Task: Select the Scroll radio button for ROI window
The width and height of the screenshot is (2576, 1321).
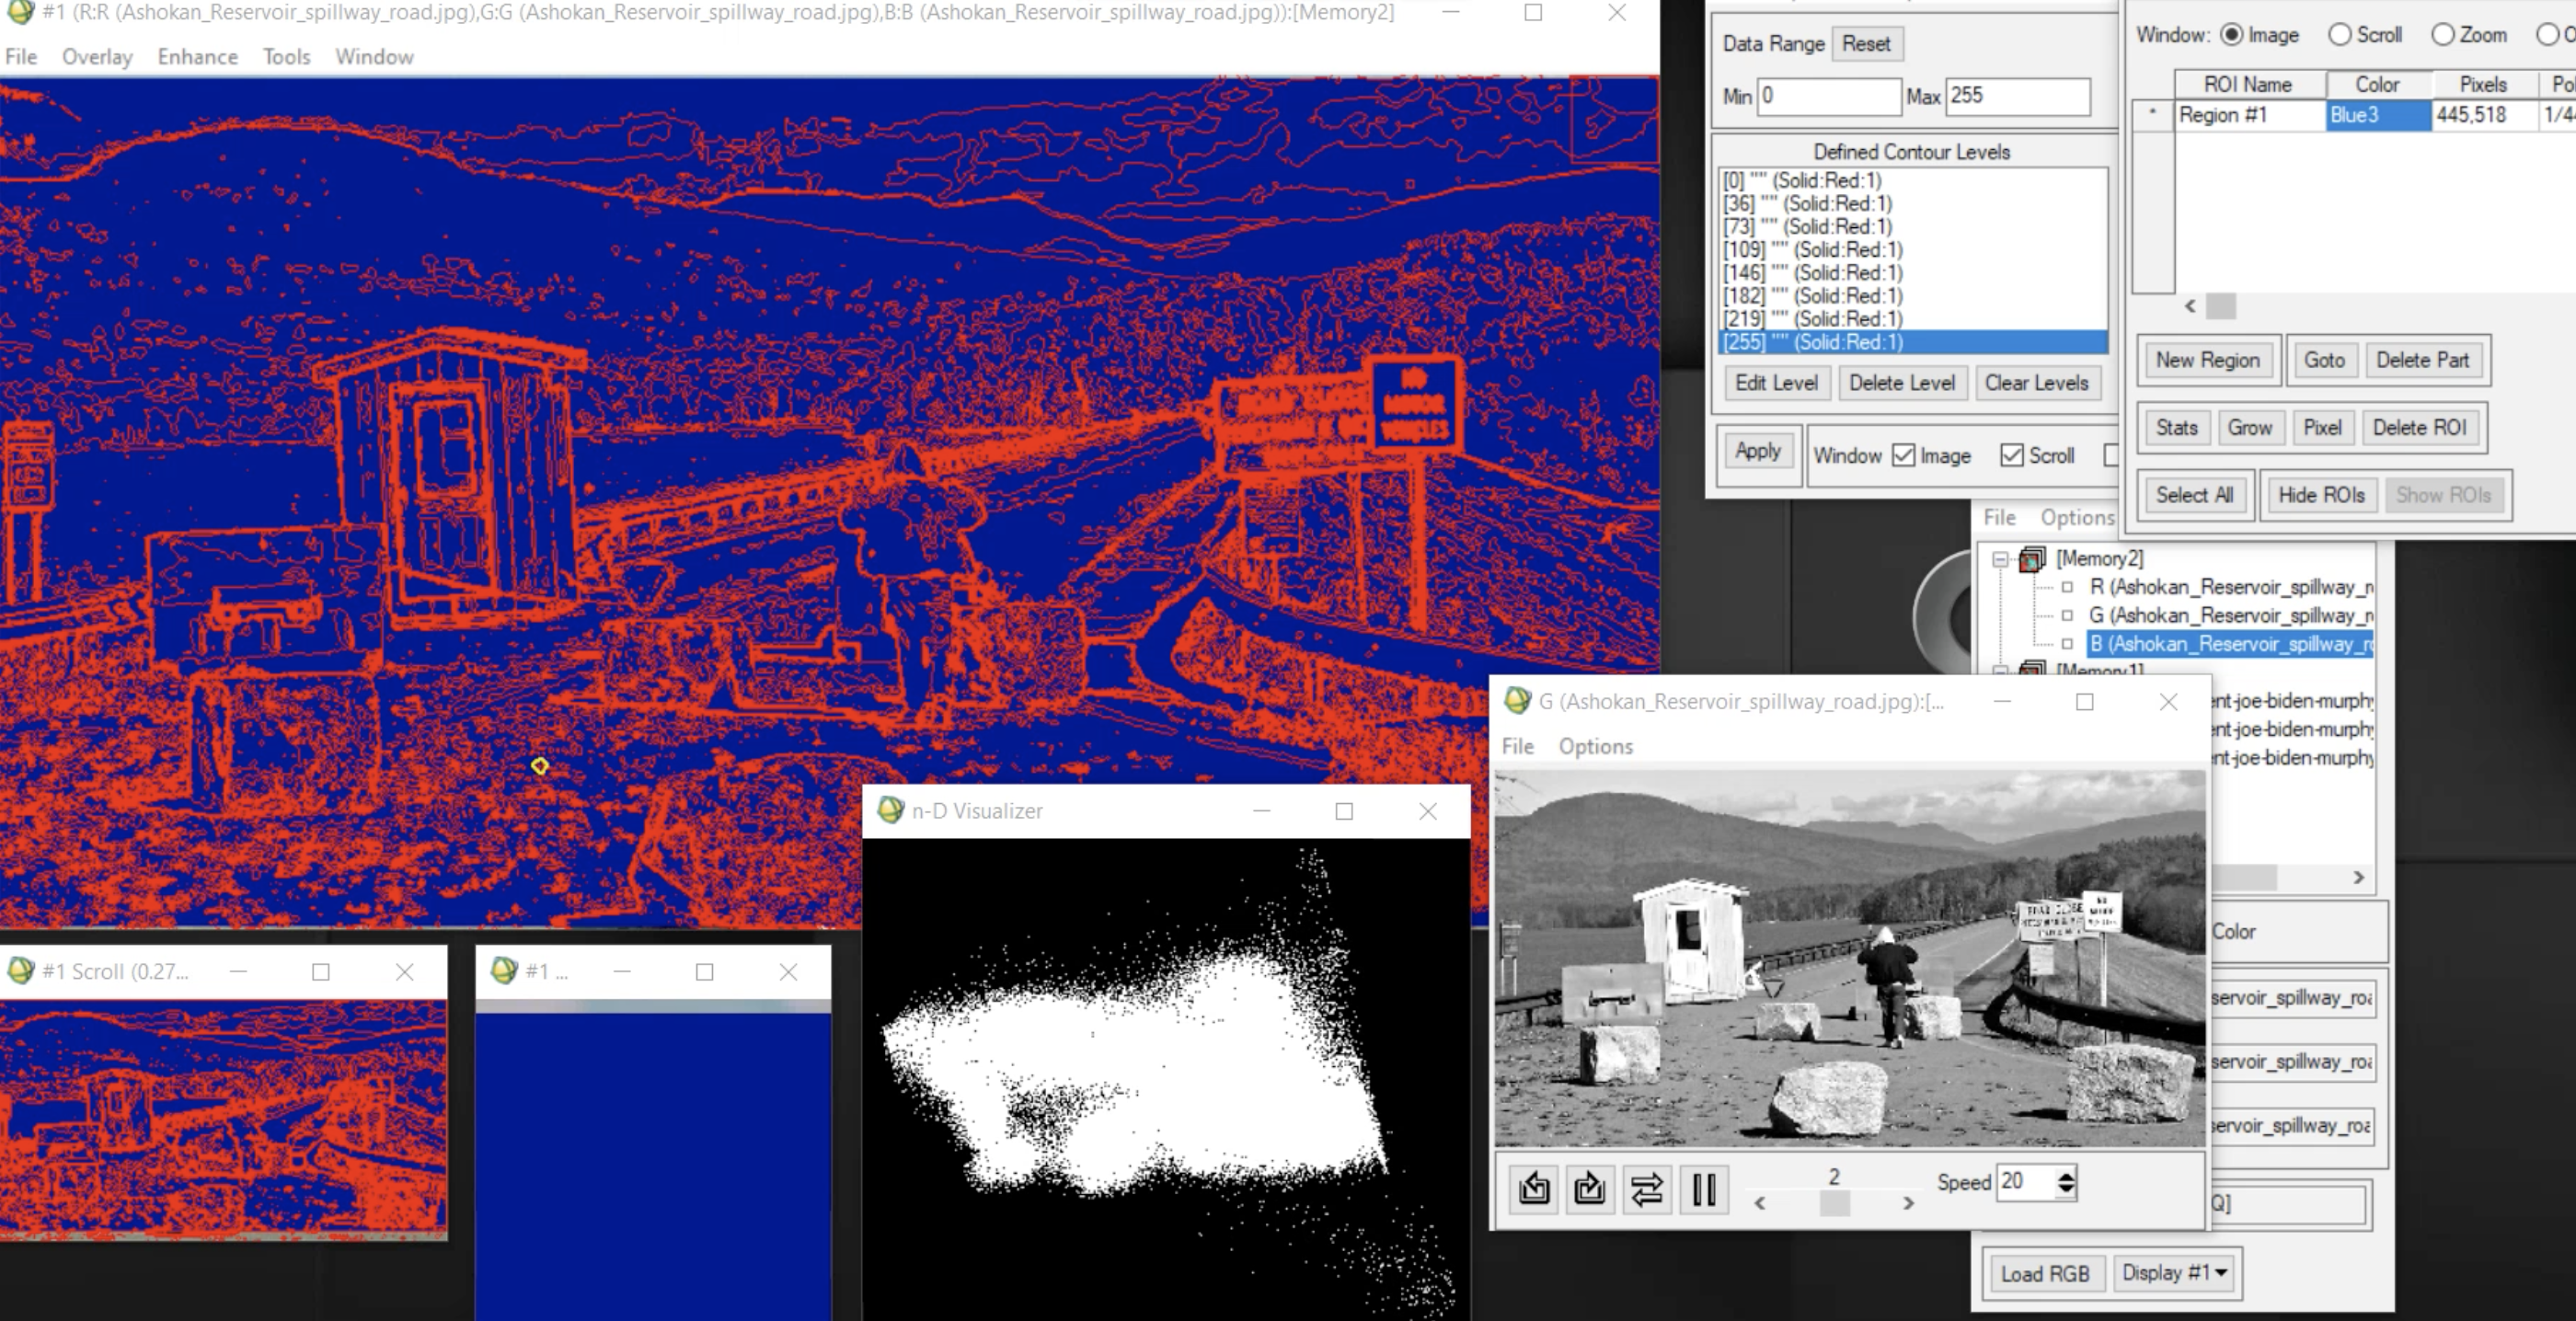Action: 2340,35
